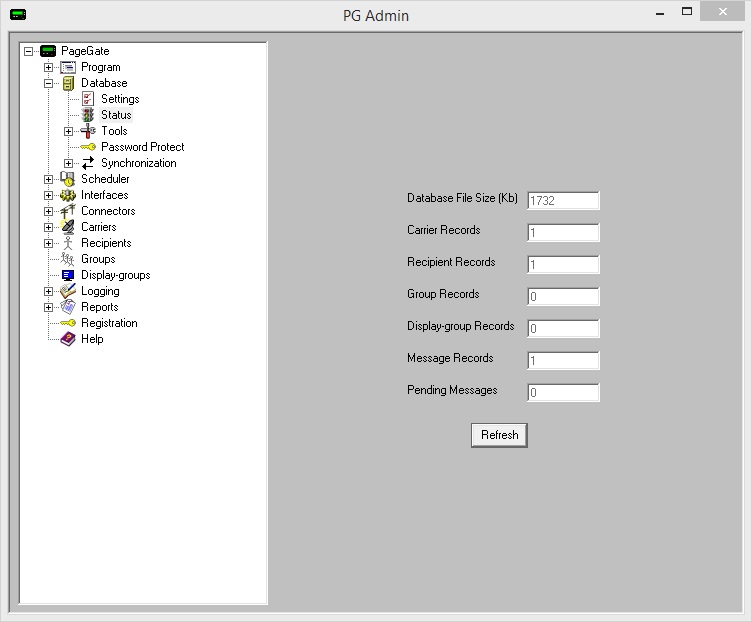Click the Scheduler clock icon
Screen dimensions: 752x622
pos(68,179)
